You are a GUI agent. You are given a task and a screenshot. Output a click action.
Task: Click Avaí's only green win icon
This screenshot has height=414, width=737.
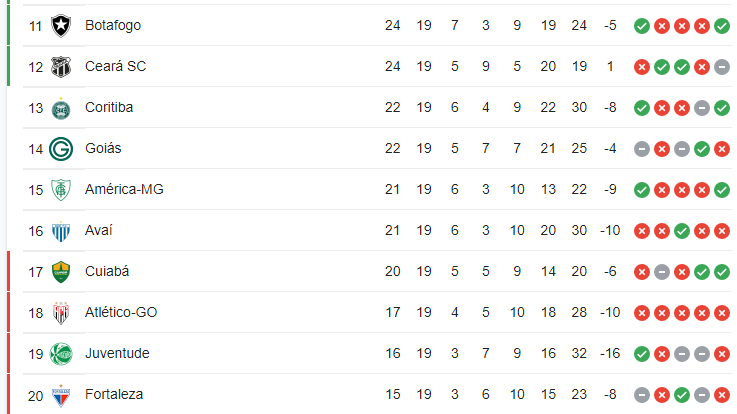pyautogui.click(x=682, y=231)
